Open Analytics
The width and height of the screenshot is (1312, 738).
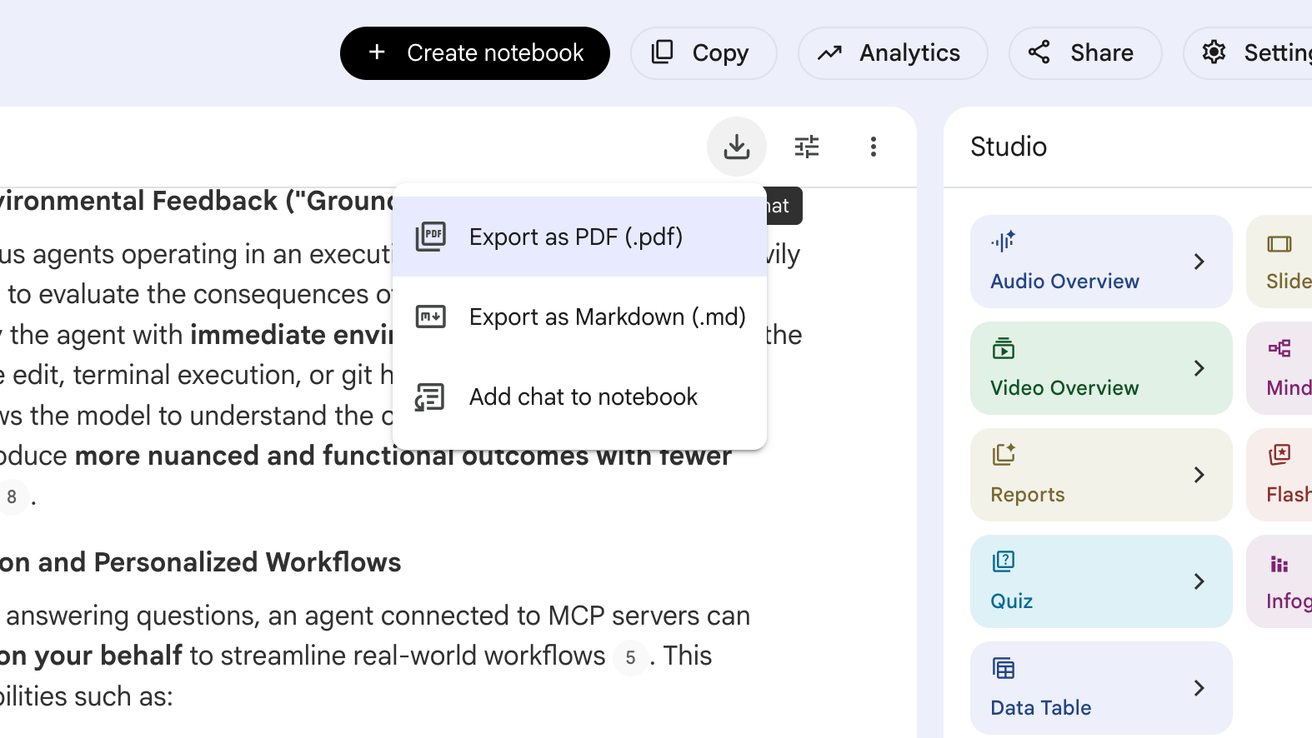pos(892,53)
